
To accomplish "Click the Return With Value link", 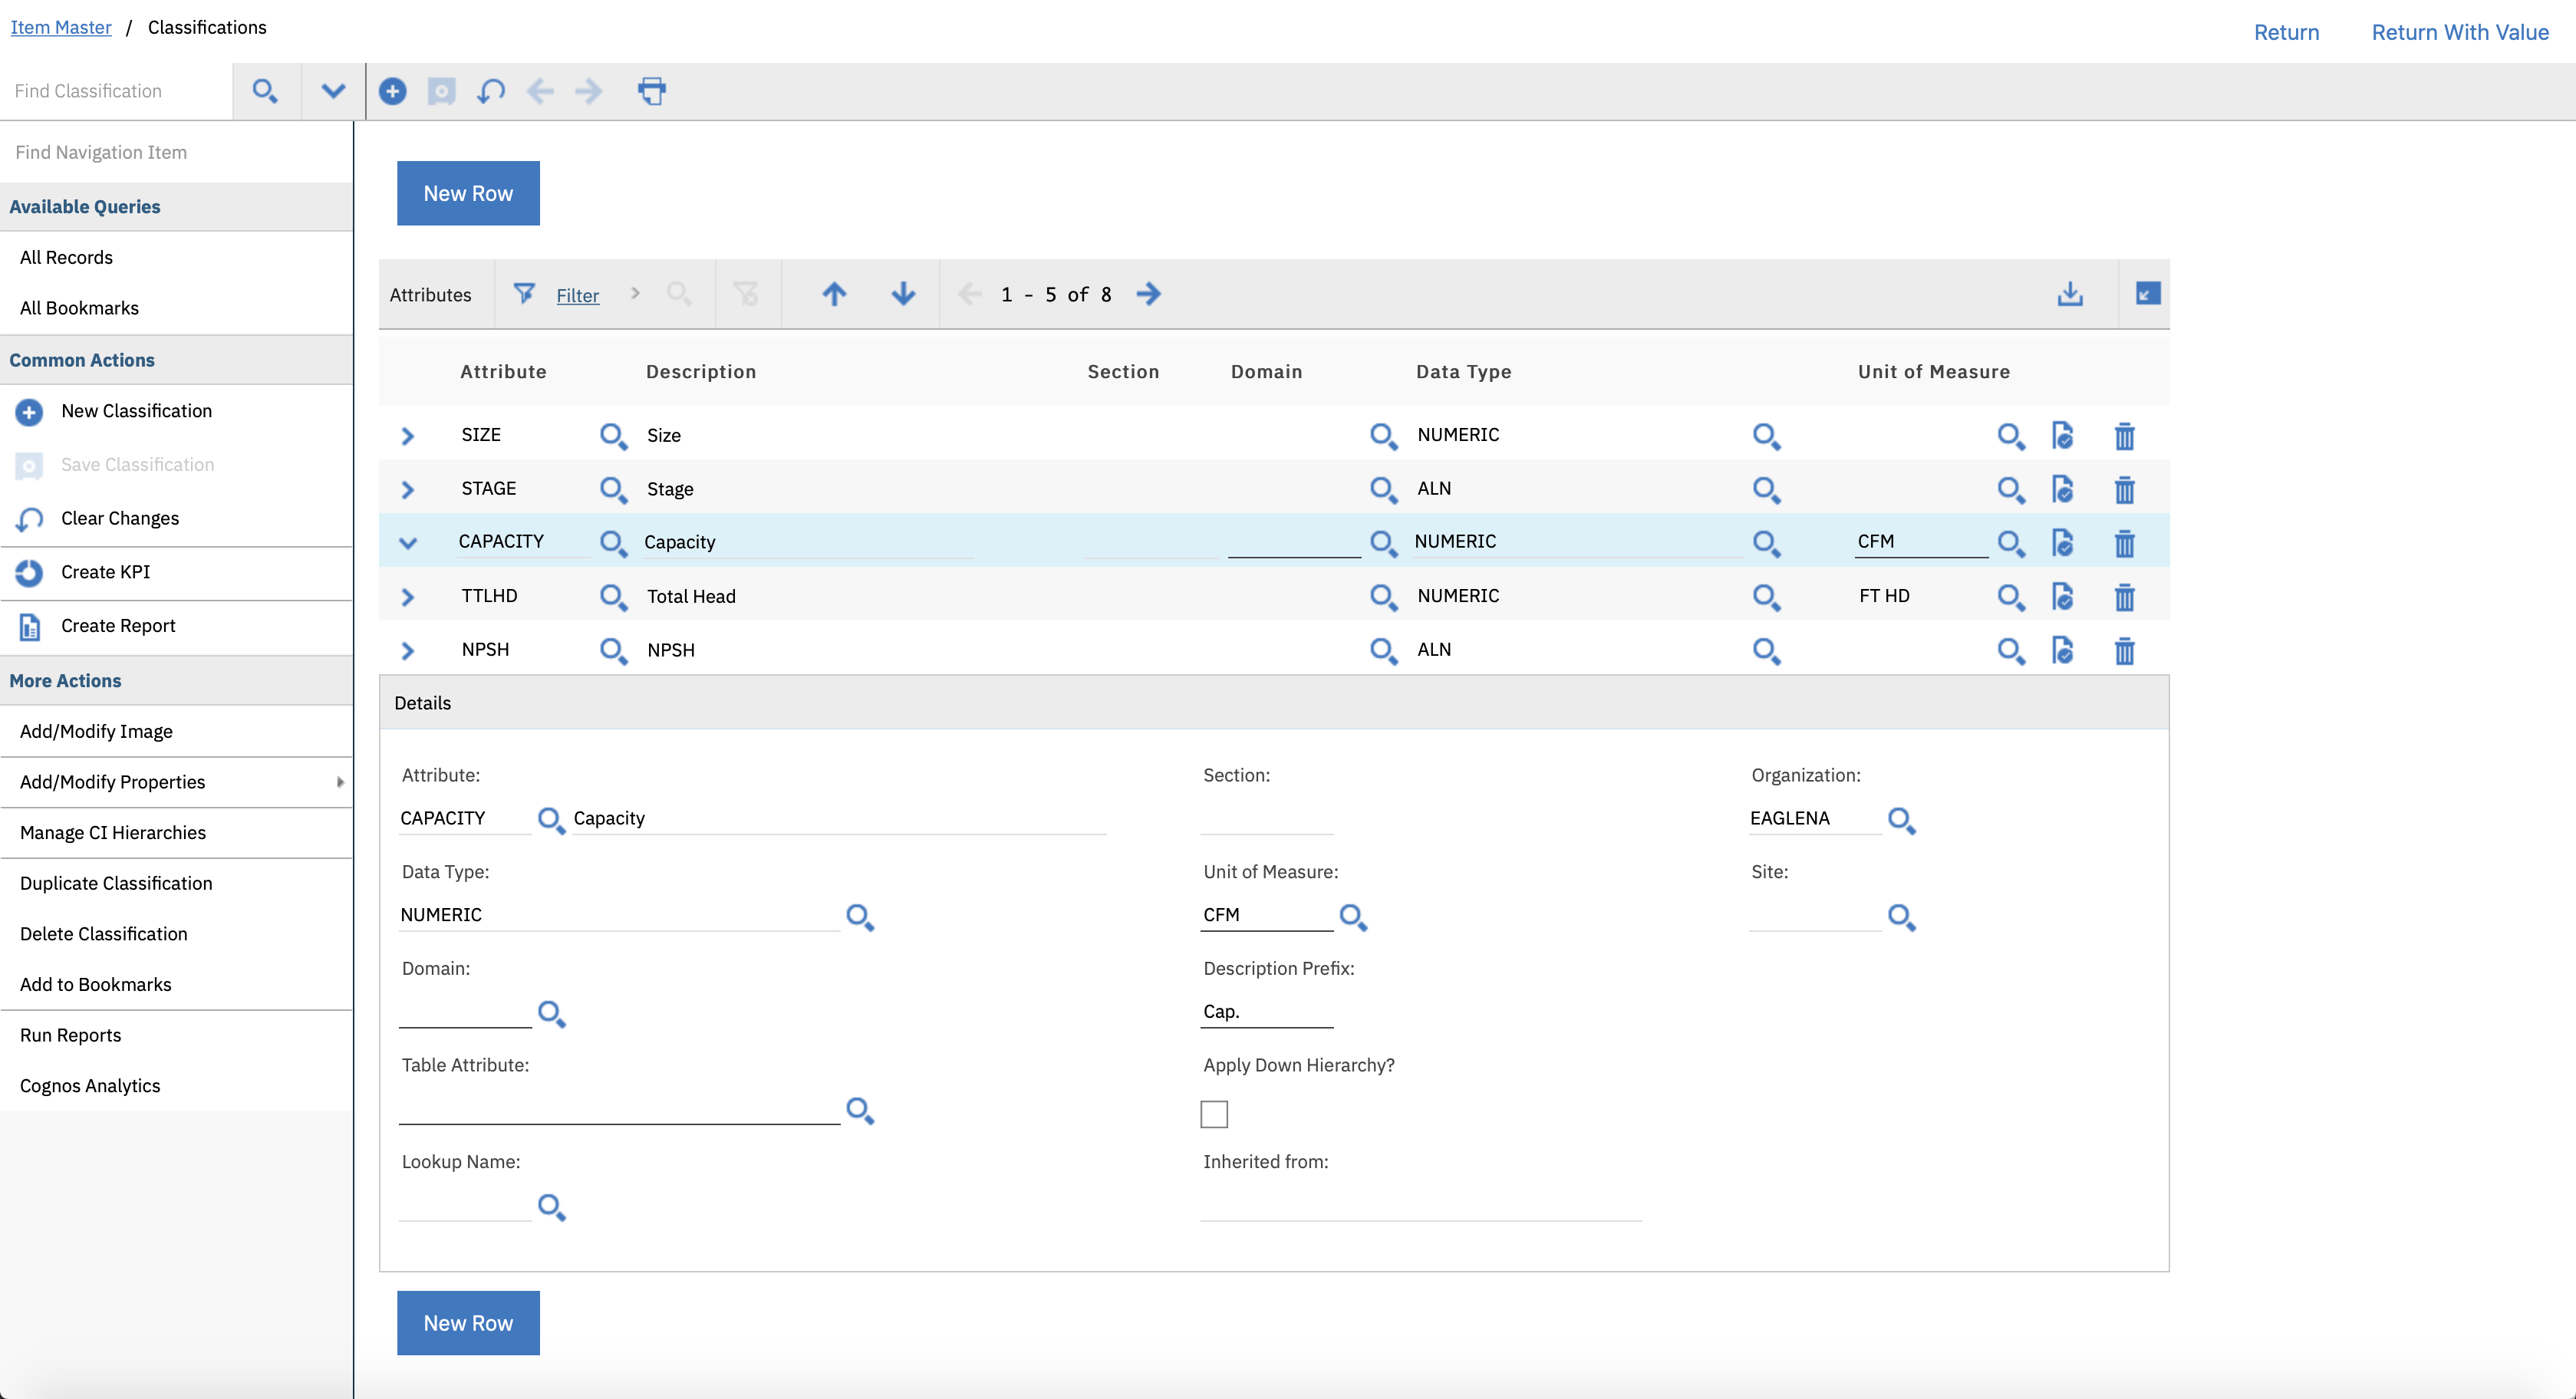I will tap(2459, 32).
